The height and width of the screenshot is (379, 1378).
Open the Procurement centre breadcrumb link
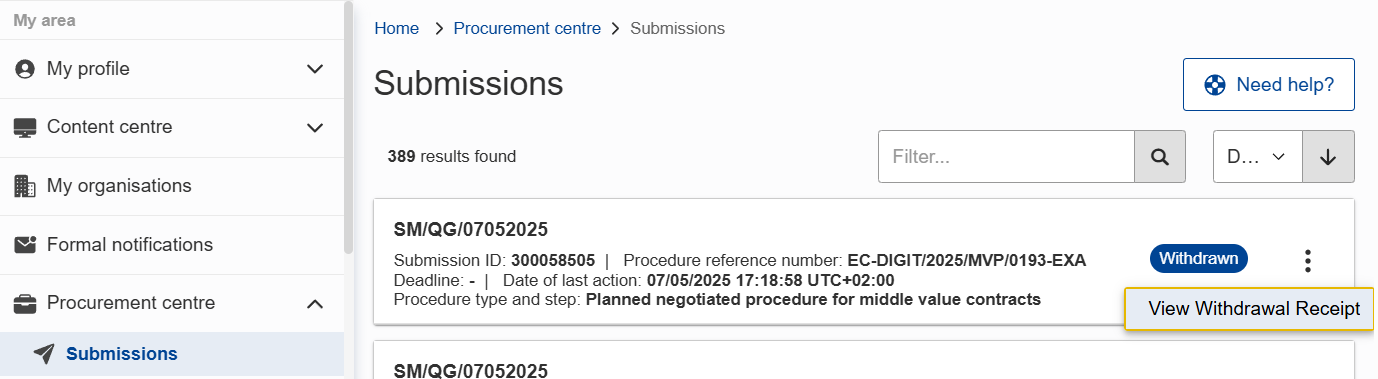527,28
